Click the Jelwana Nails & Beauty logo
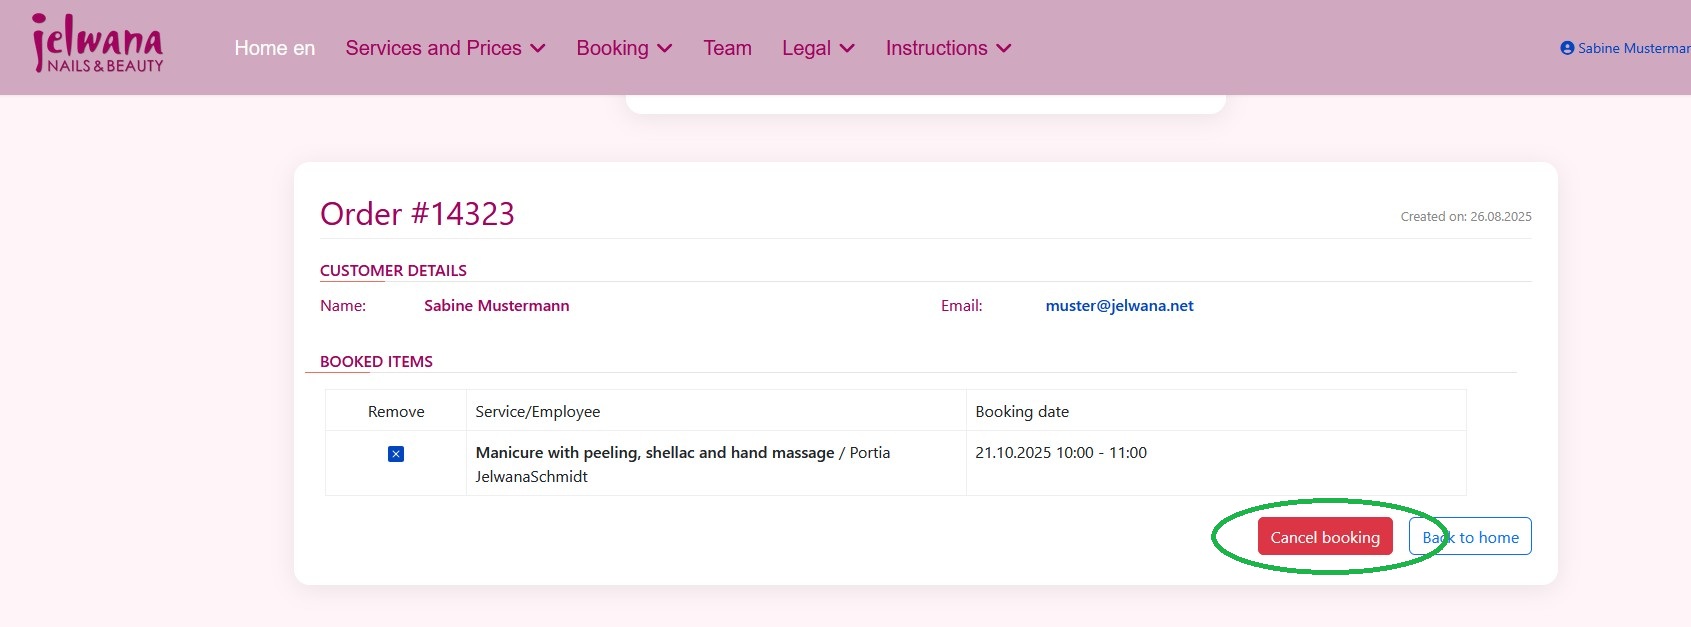 coord(97,45)
